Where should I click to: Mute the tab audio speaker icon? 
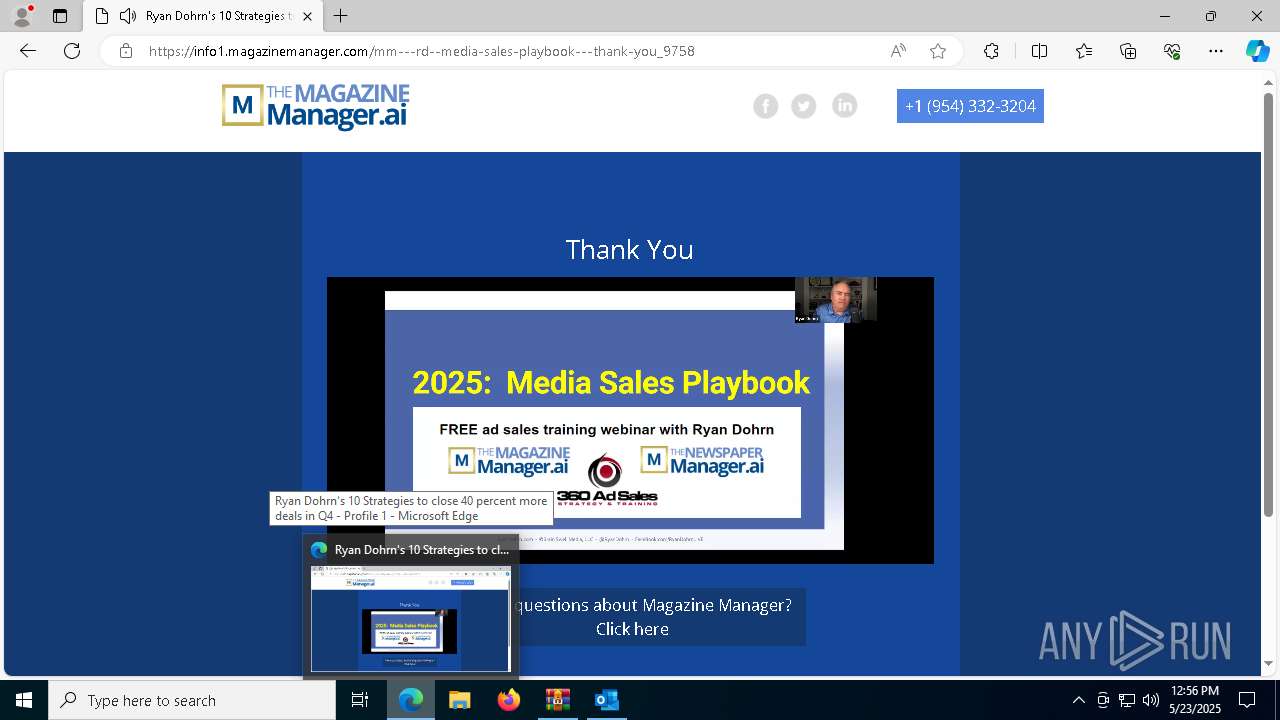pyautogui.click(x=127, y=16)
